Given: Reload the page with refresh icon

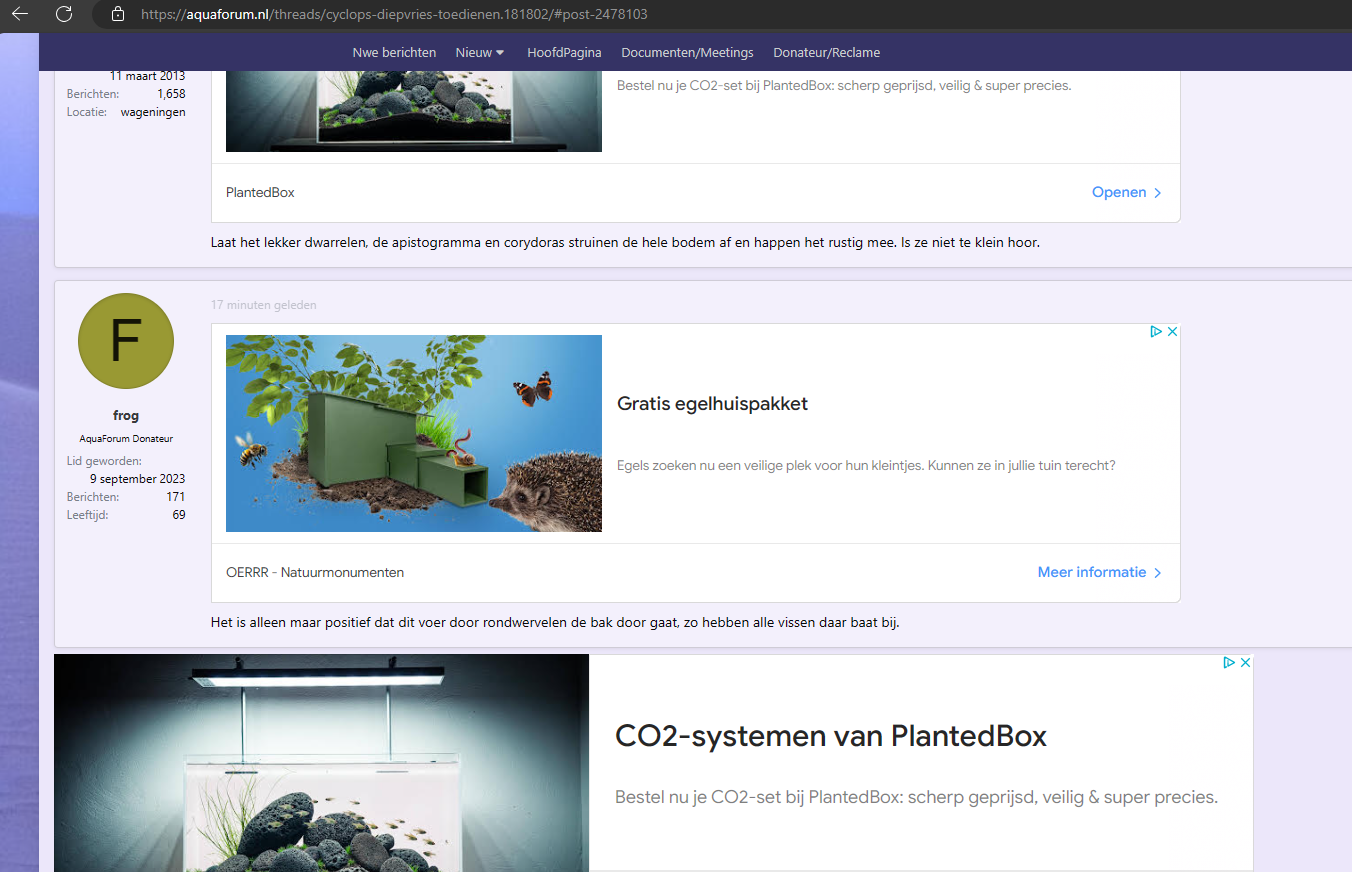Looking at the screenshot, I should point(64,14).
